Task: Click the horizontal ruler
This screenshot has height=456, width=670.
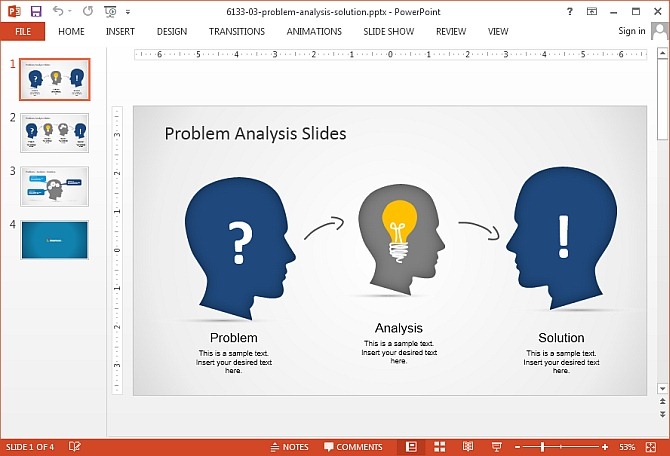Action: (x=390, y=54)
